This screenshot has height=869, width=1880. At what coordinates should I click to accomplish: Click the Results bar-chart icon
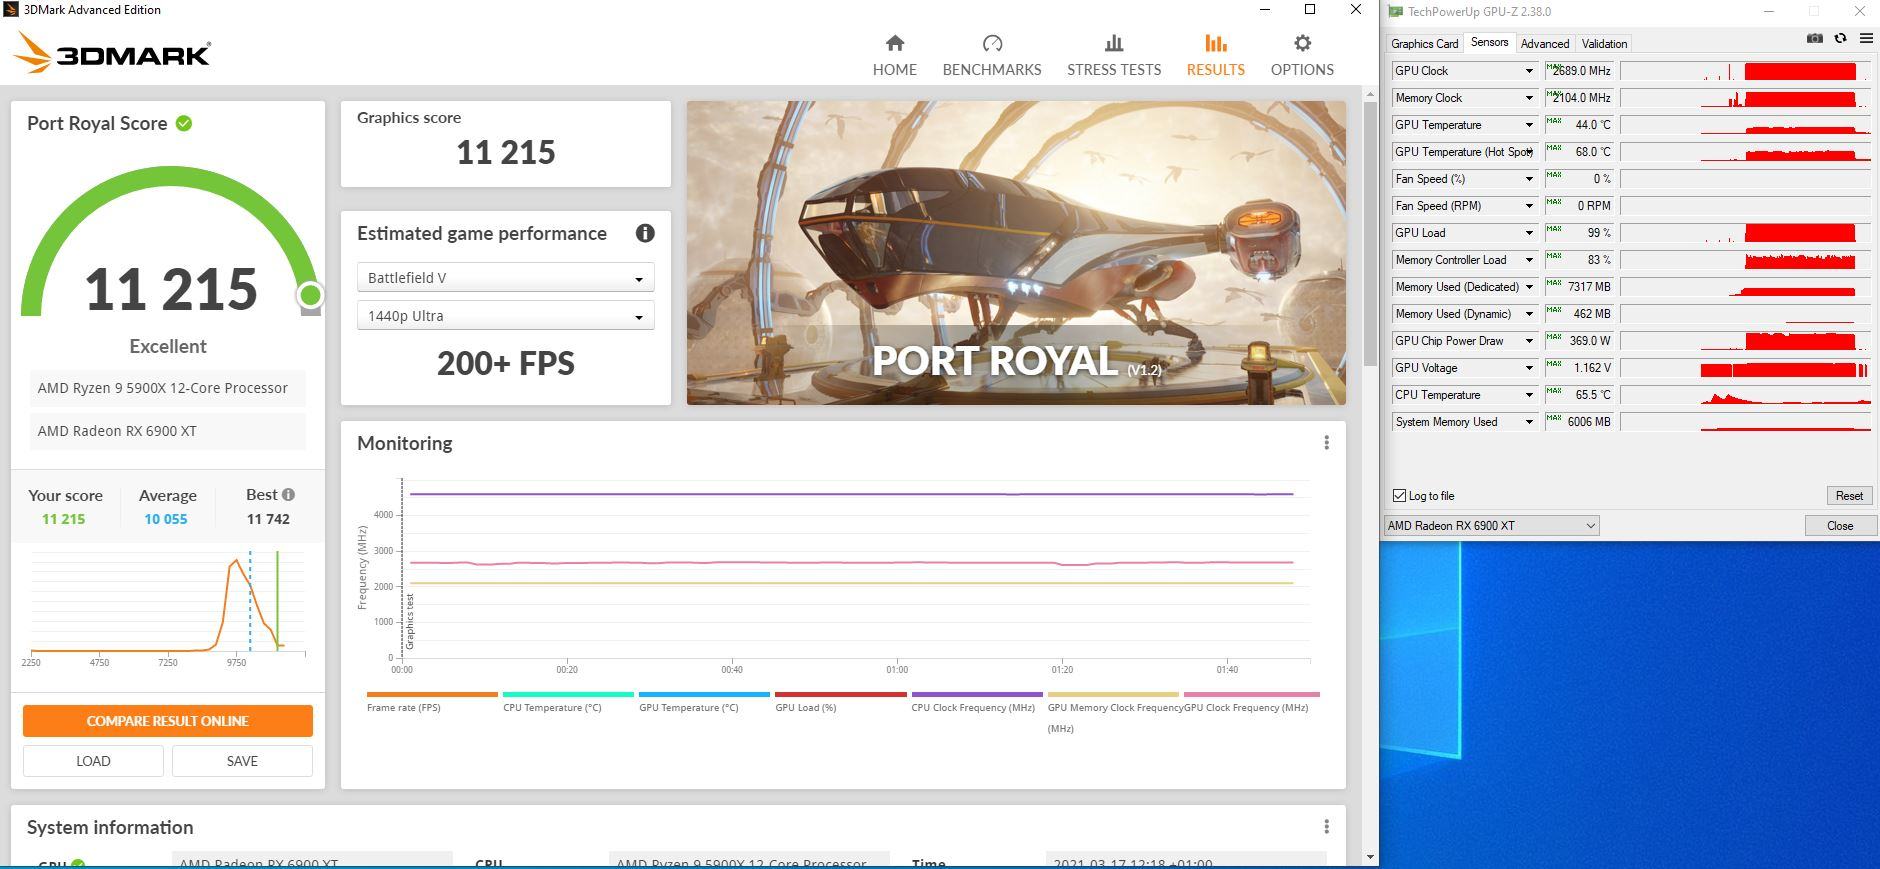coord(1216,43)
